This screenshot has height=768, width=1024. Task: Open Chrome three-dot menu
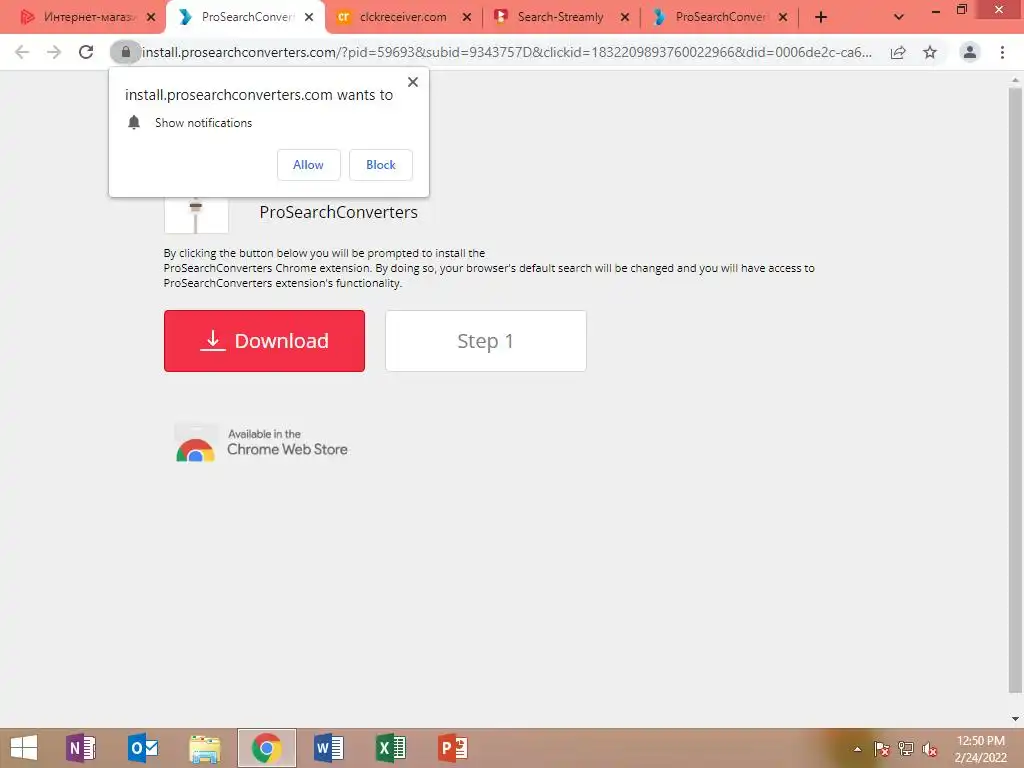point(1002,52)
